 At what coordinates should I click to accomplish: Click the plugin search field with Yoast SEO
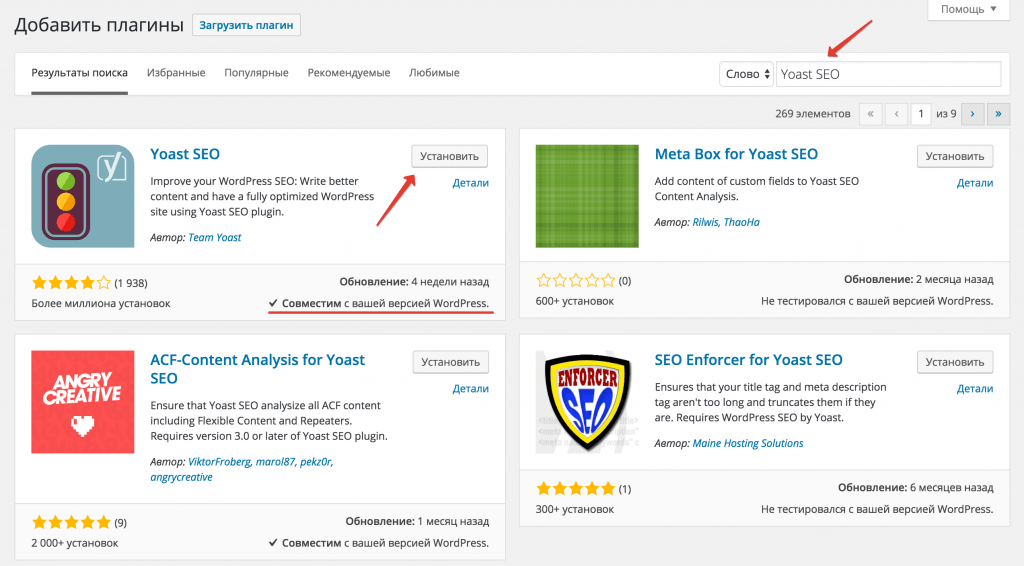tap(888, 74)
